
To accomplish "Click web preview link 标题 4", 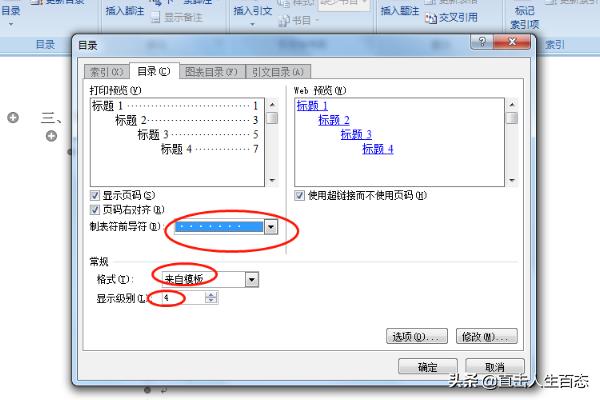I will (x=378, y=149).
